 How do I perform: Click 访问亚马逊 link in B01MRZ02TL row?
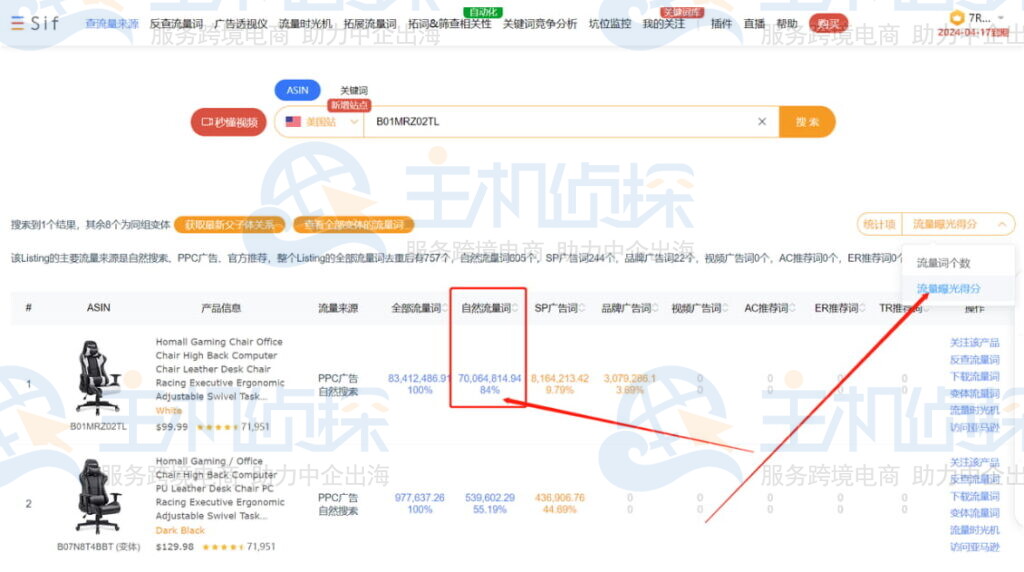[x=974, y=428]
